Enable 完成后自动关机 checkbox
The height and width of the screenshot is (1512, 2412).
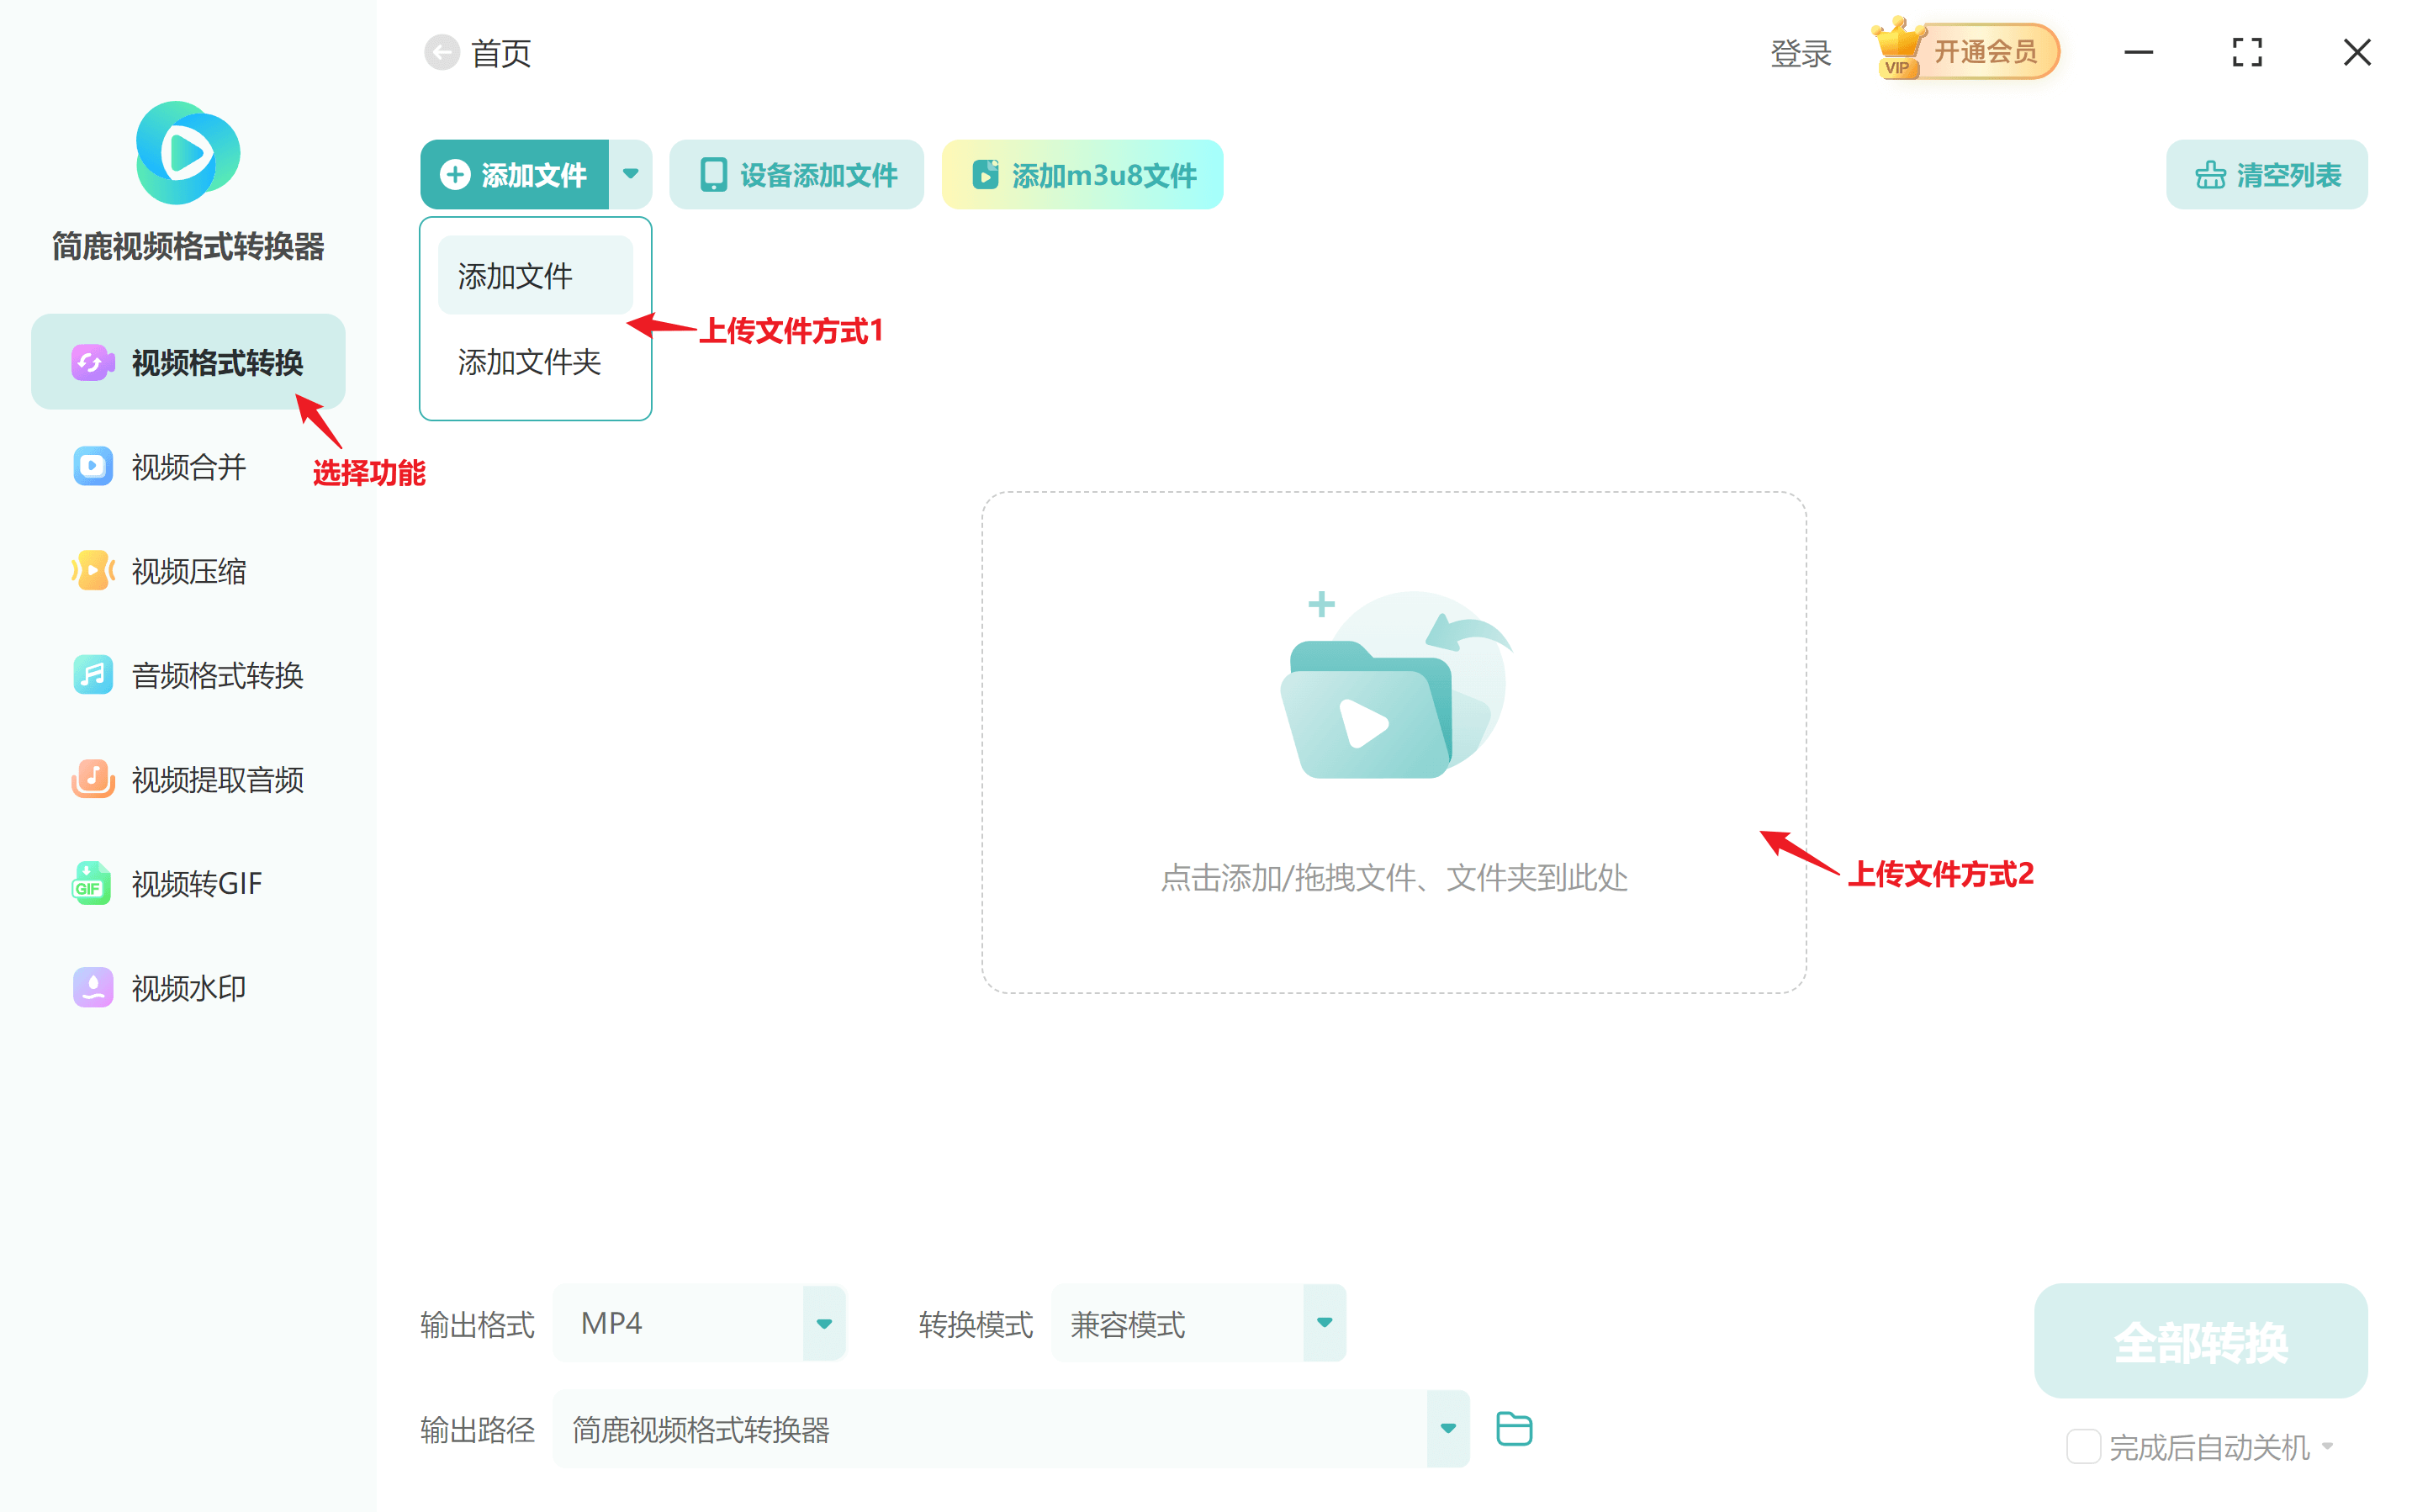point(2084,1446)
